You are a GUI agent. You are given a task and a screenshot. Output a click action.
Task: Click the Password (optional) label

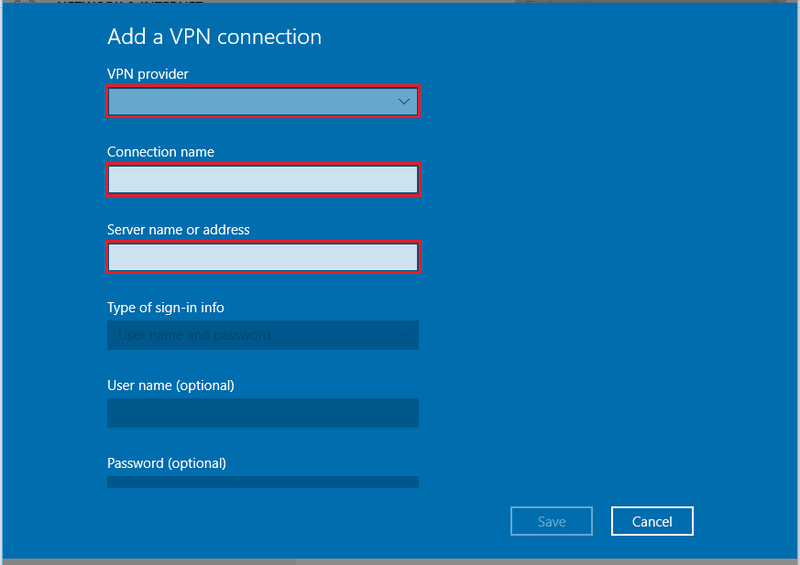tap(166, 463)
